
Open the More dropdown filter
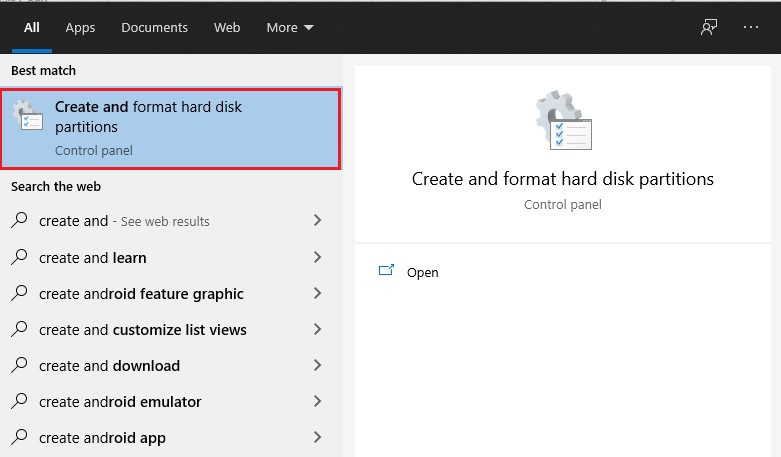click(289, 27)
